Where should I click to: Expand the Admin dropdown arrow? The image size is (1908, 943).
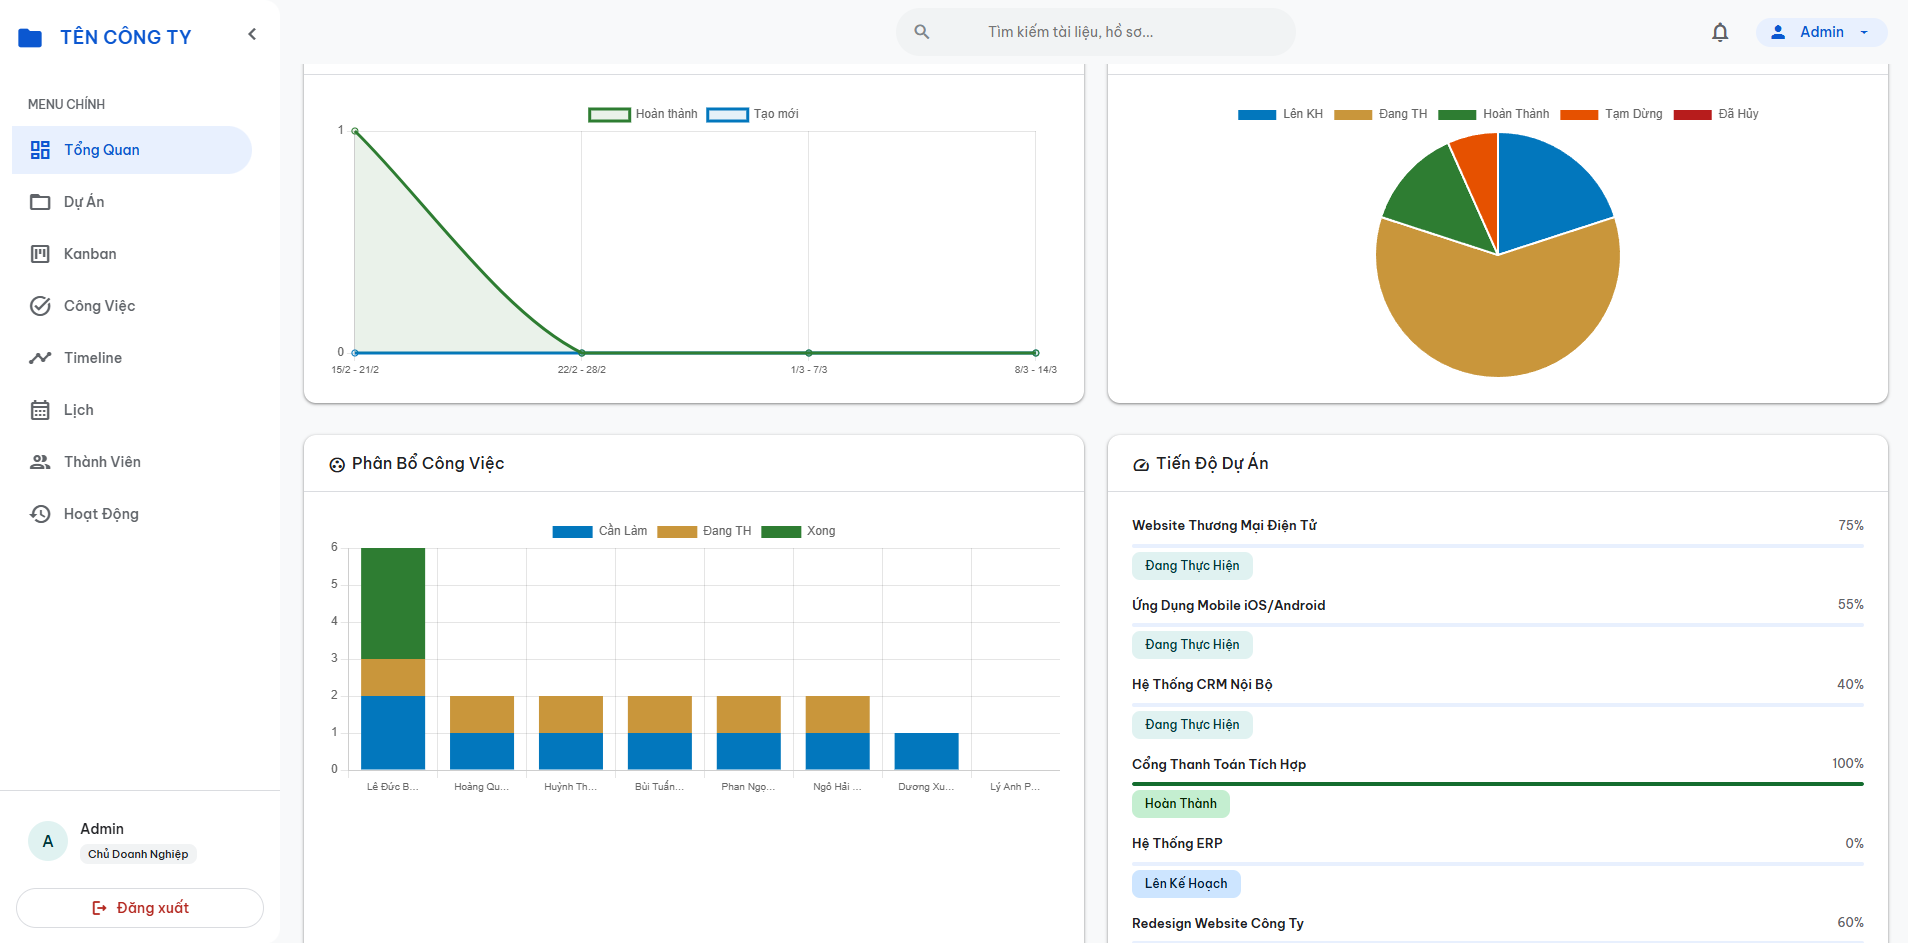tap(1864, 32)
